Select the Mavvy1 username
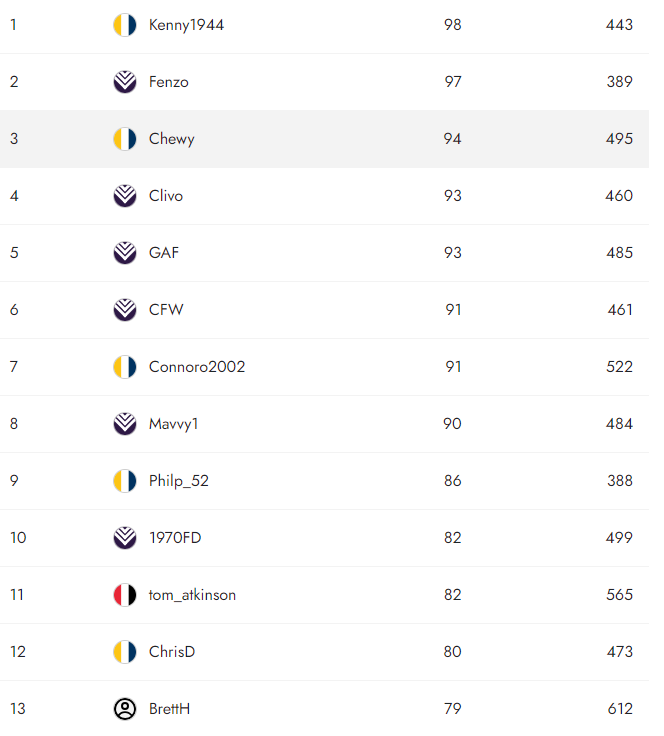Viewport: 664px width, 736px height. [174, 424]
